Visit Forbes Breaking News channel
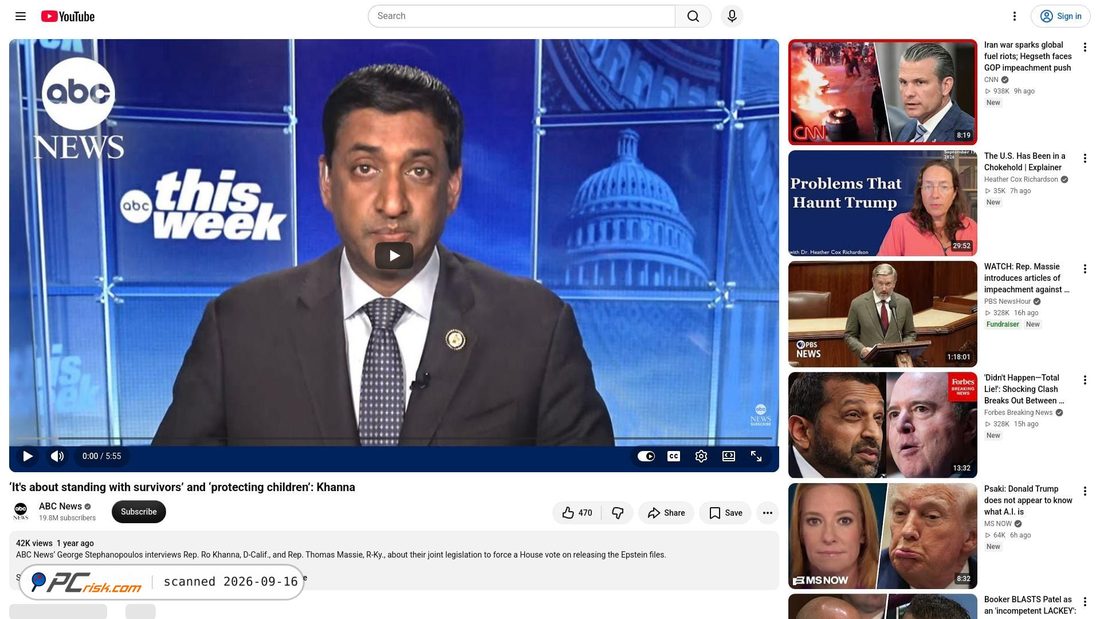Screen dimensions: 1100x619 coord(1018,413)
